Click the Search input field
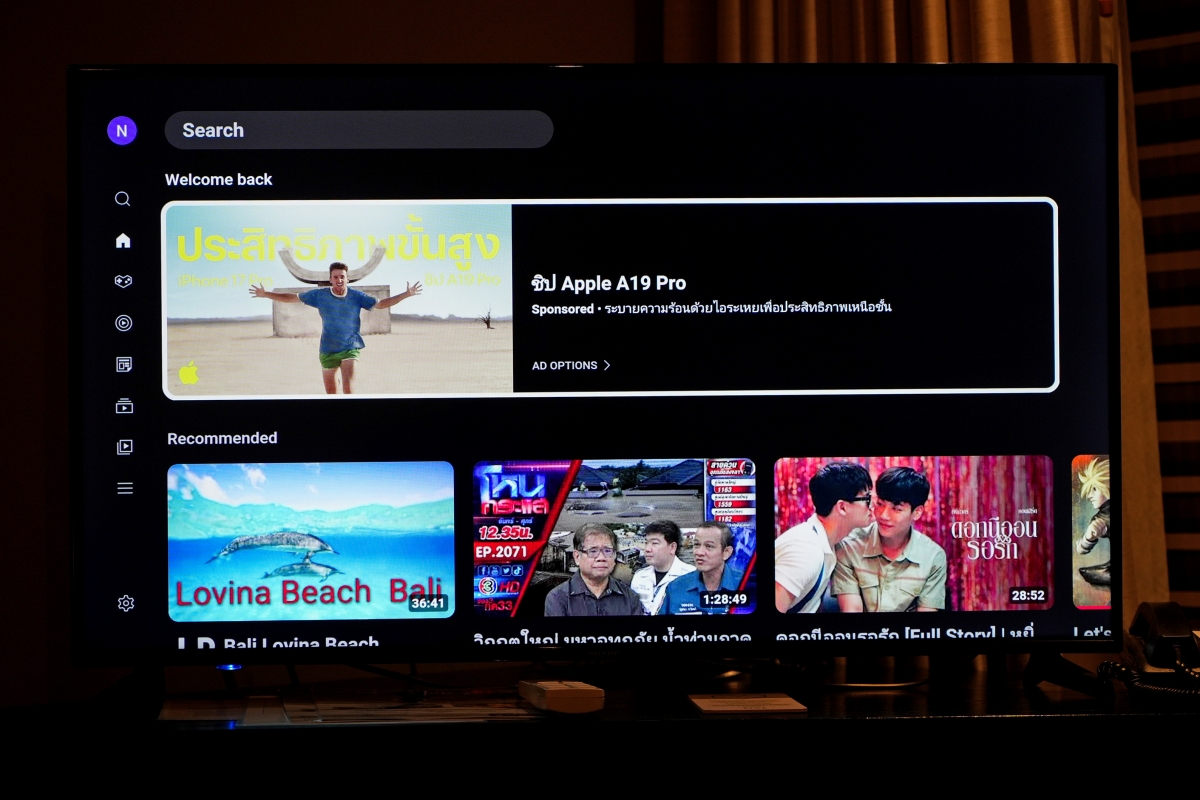 [358, 130]
